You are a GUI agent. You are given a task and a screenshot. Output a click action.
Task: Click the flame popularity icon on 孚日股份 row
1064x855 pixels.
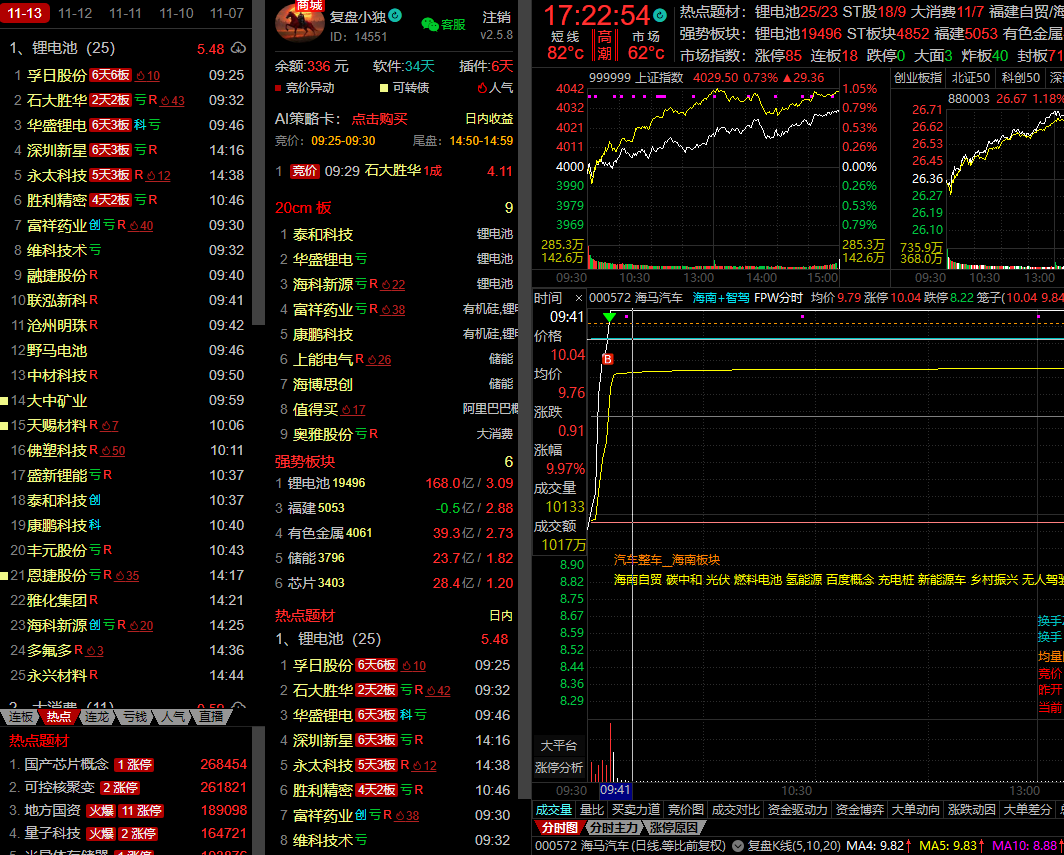tap(141, 75)
